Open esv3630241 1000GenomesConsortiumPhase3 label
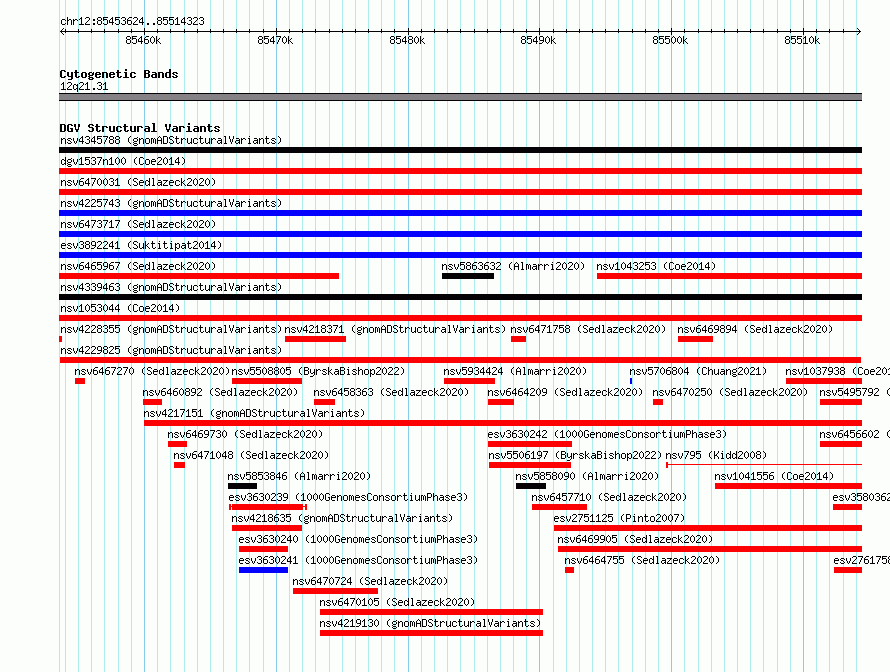 click(x=359, y=560)
